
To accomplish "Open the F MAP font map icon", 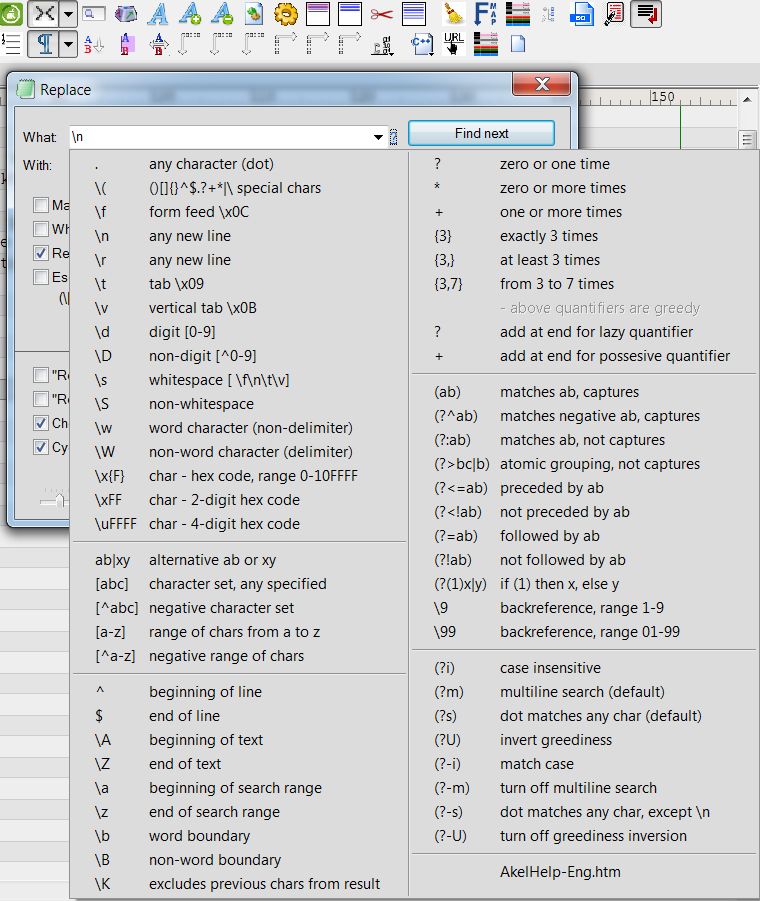I will [x=486, y=14].
